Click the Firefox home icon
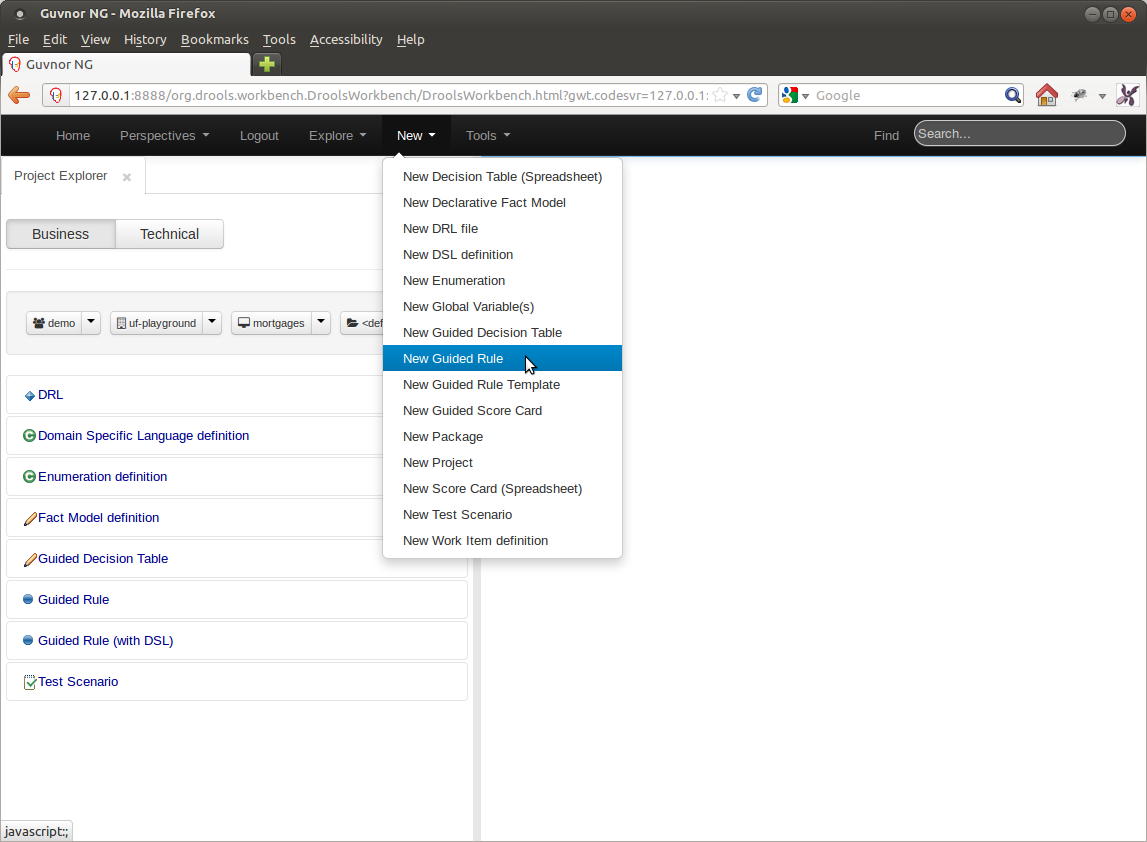The height and width of the screenshot is (842, 1147). point(1046,95)
